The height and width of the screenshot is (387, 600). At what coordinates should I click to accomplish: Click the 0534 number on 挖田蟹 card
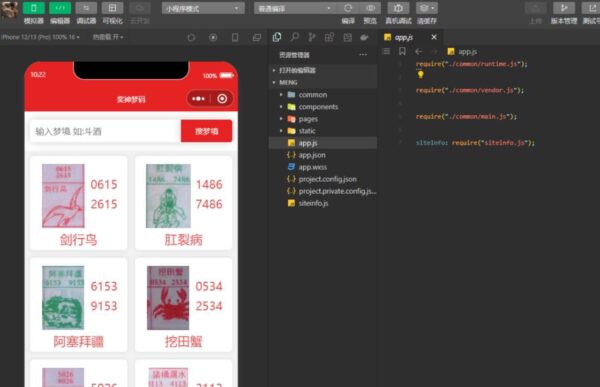[209, 286]
